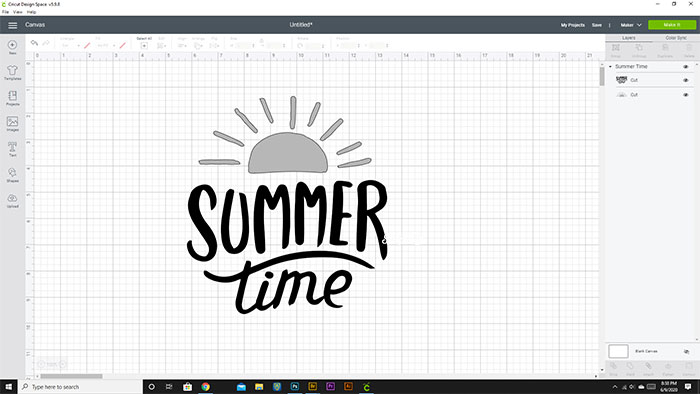The height and width of the screenshot is (394, 700).
Task: Click the horizontal canvas scrollbar
Action: (71, 376)
